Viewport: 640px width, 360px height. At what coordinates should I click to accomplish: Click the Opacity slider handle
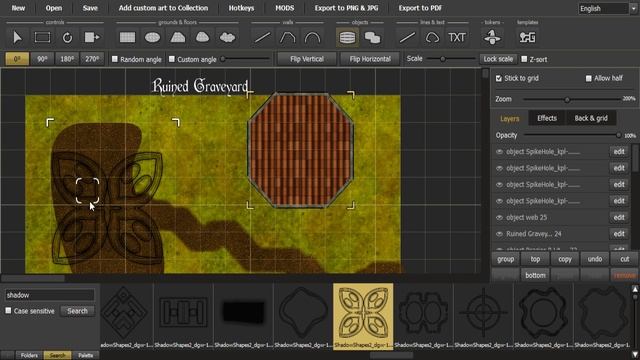pyautogui.click(x=618, y=136)
